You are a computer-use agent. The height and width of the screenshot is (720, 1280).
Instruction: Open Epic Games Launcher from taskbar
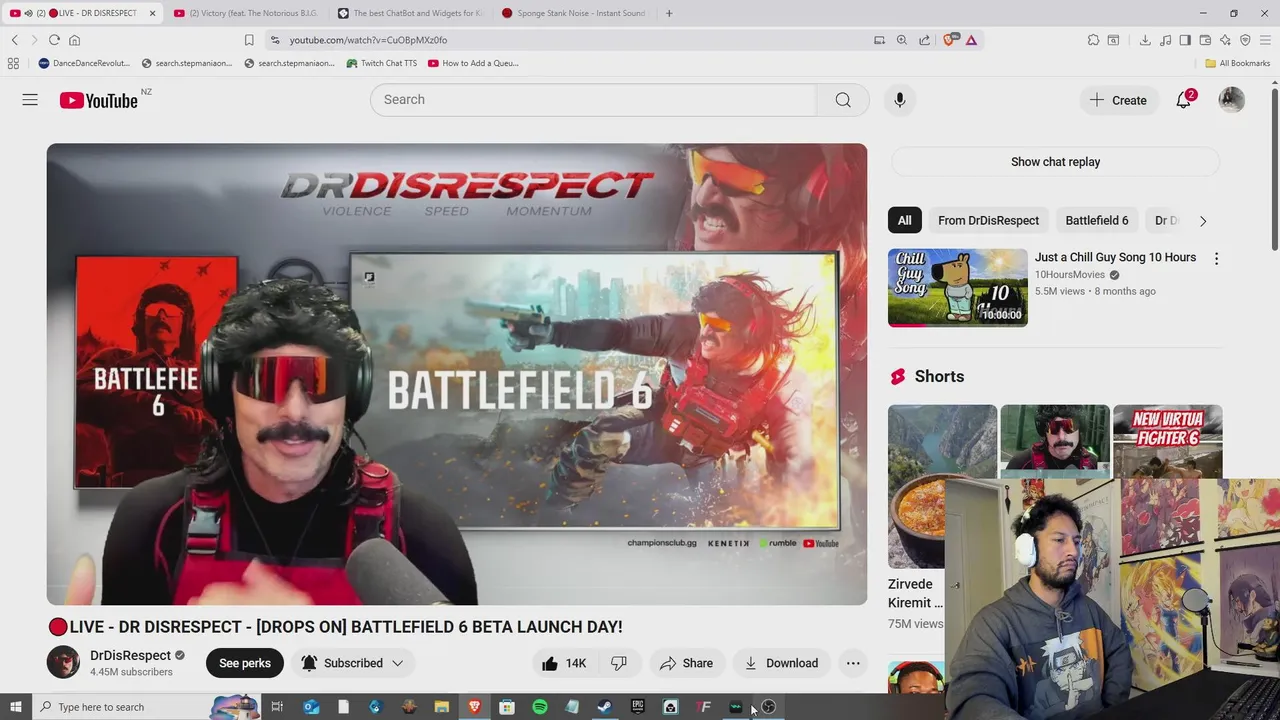pyautogui.click(x=638, y=707)
